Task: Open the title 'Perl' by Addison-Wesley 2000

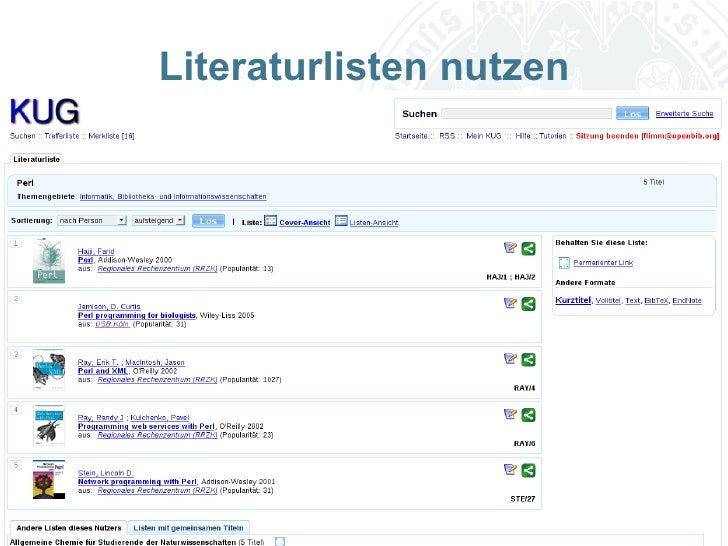Action: pyautogui.click(x=85, y=260)
